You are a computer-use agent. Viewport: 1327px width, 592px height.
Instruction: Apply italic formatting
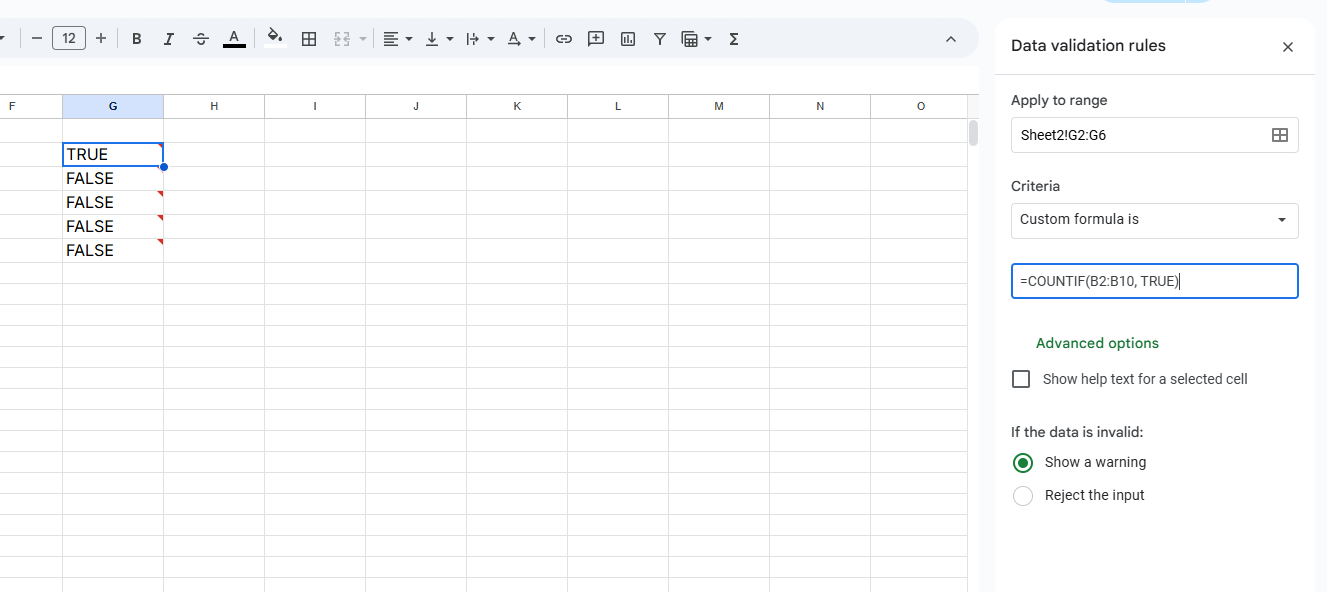click(169, 39)
